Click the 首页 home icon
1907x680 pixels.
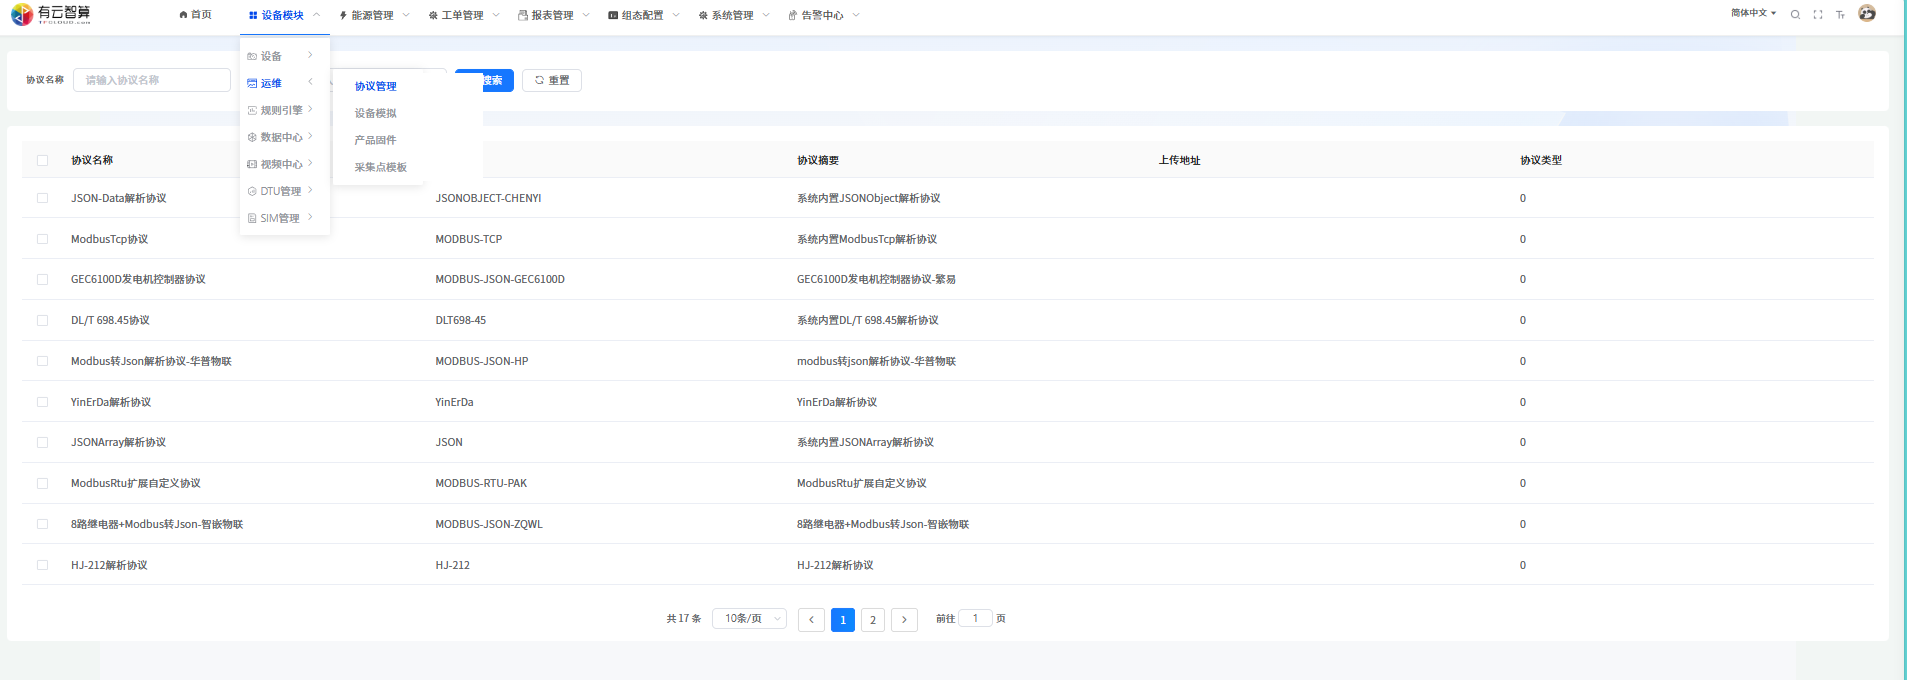point(195,15)
